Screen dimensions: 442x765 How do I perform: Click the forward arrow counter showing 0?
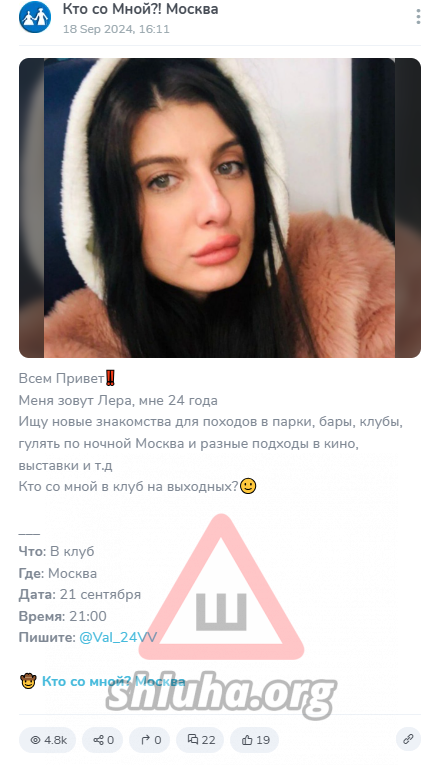pos(151,740)
